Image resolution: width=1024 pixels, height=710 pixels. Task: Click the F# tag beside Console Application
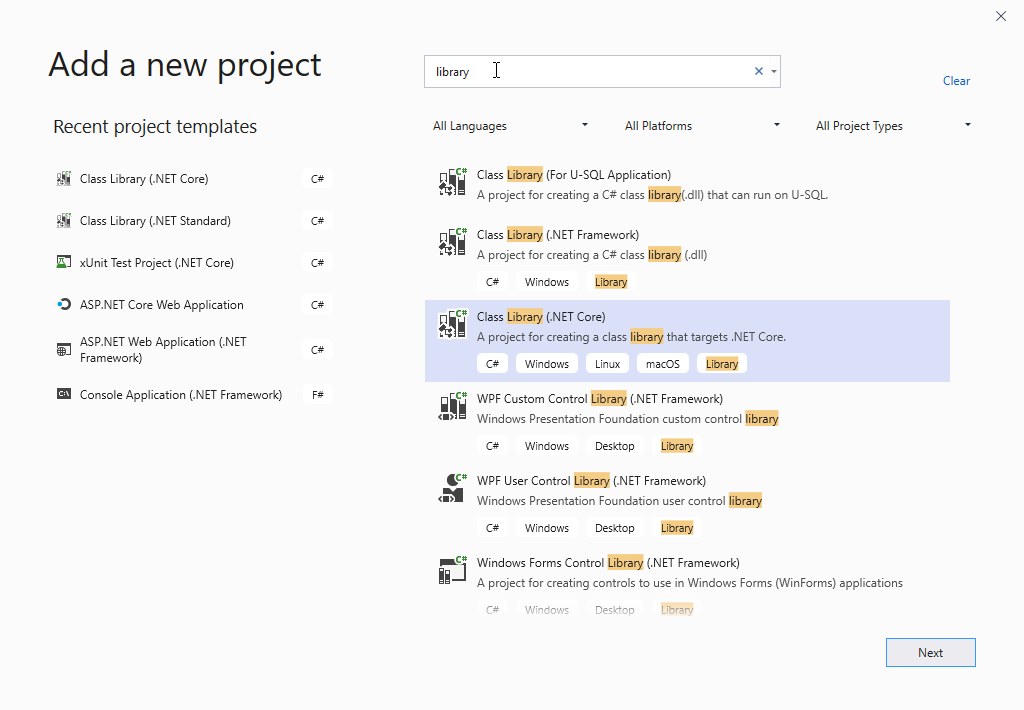pyautogui.click(x=317, y=395)
